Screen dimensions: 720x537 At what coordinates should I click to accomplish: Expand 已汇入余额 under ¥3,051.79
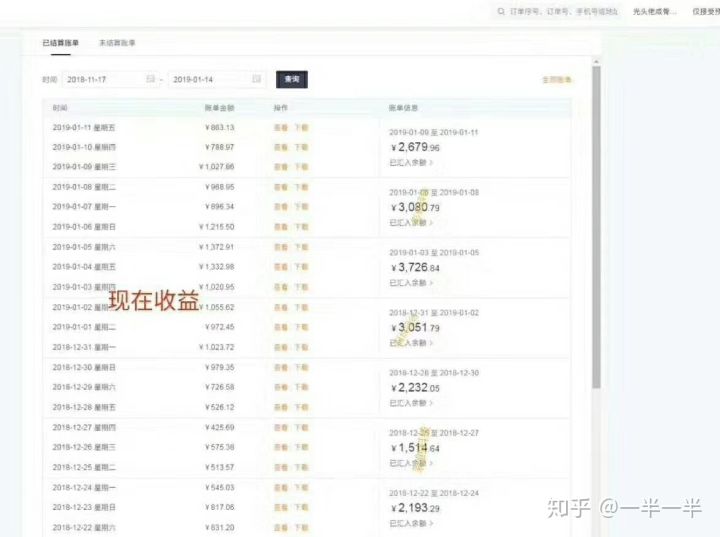(x=411, y=343)
